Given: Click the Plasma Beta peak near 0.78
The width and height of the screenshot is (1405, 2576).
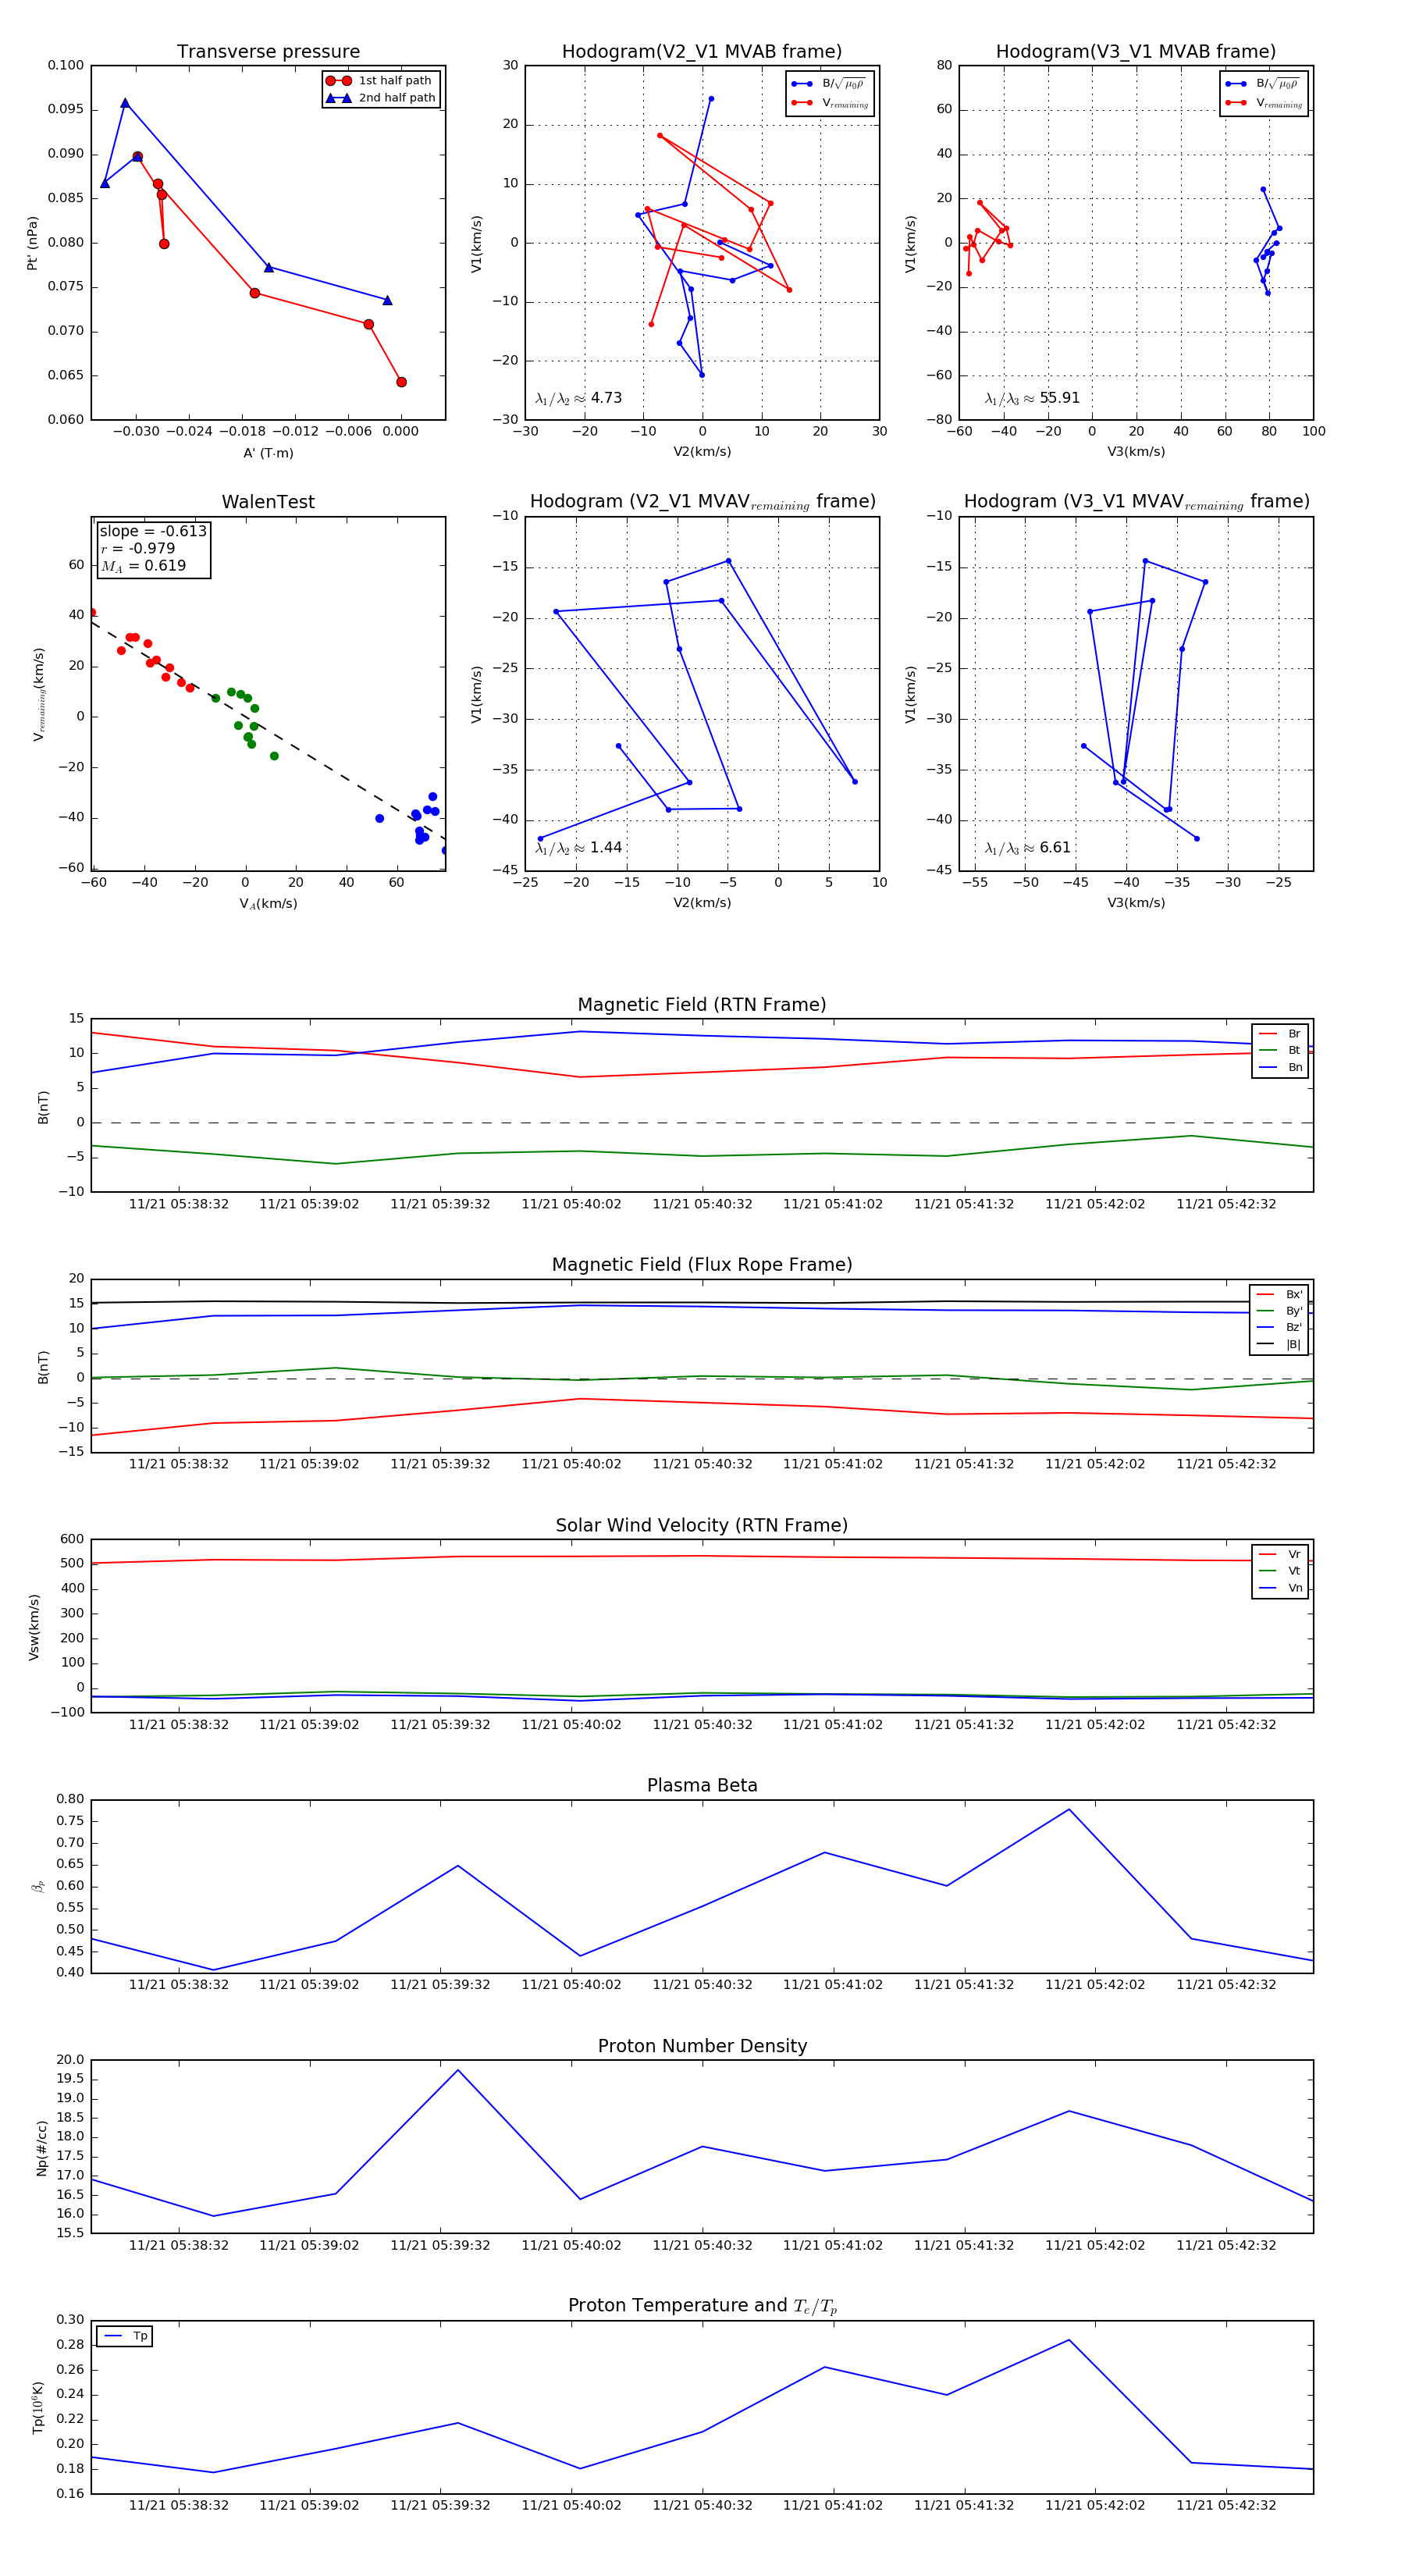Looking at the screenshot, I should click(1069, 1809).
